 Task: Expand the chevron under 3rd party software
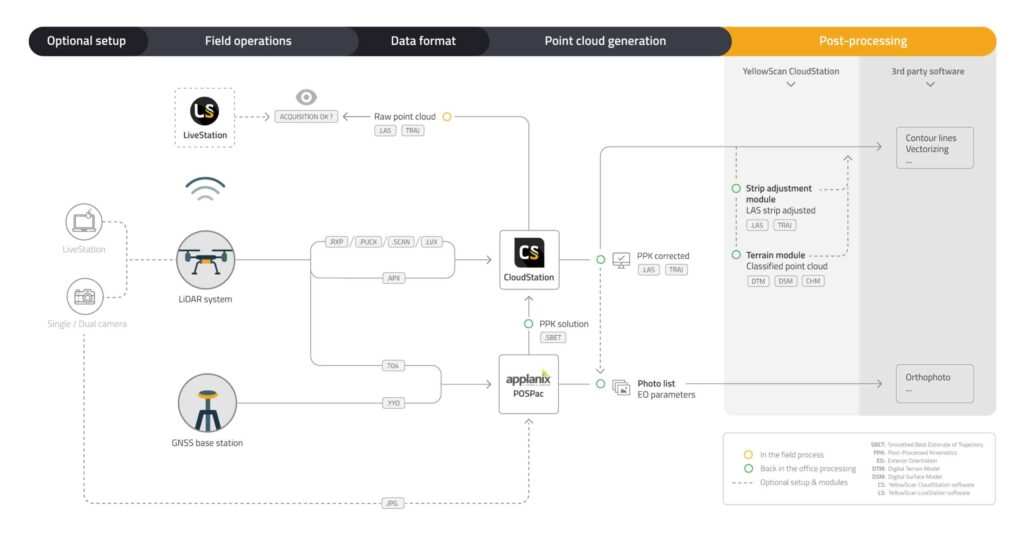tap(930, 85)
